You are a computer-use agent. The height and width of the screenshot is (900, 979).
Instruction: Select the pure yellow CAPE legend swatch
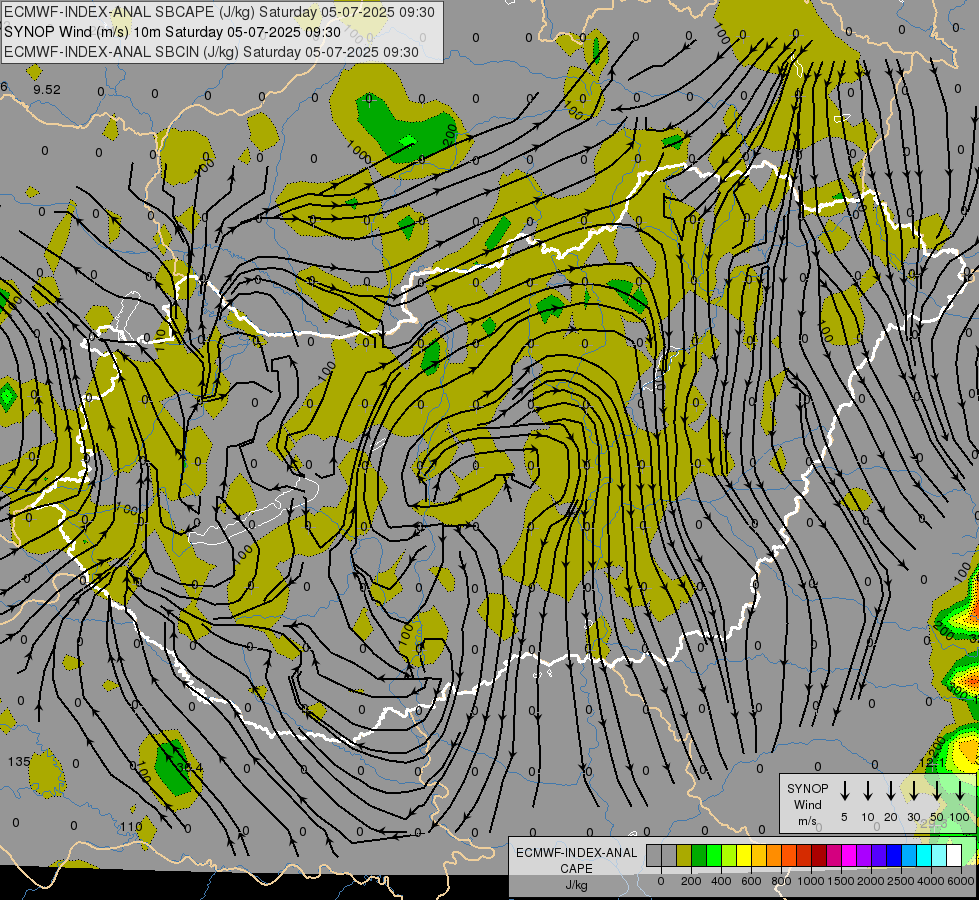744,856
